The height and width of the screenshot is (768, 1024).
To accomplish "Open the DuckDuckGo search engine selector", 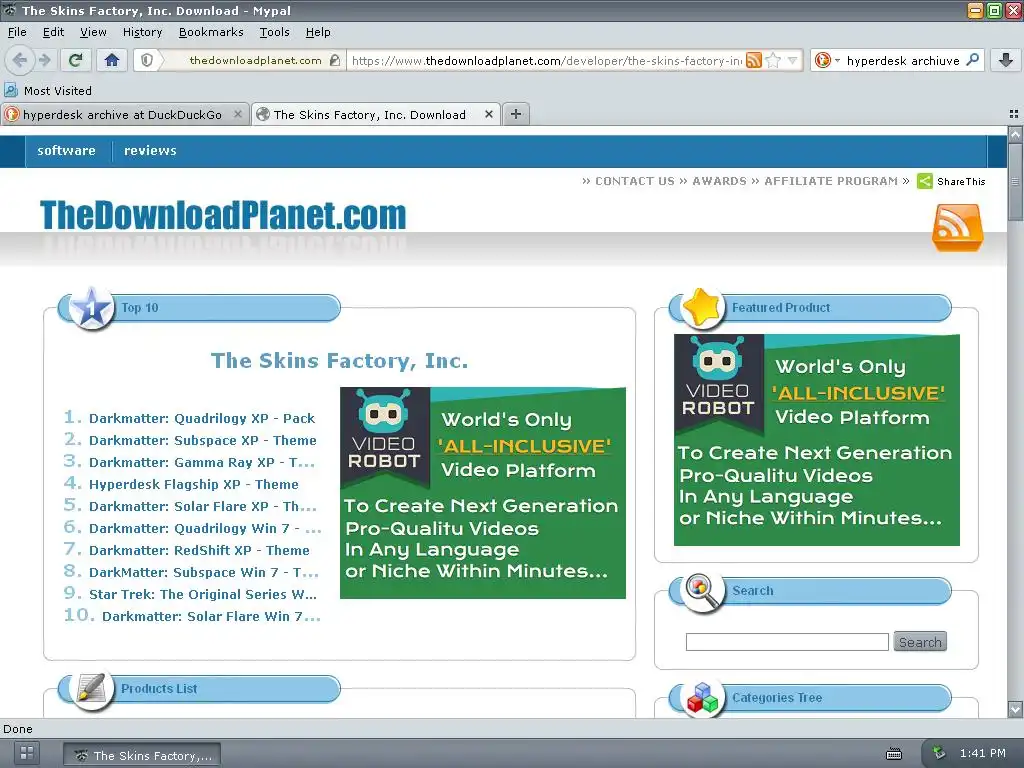I will [827, 60].
